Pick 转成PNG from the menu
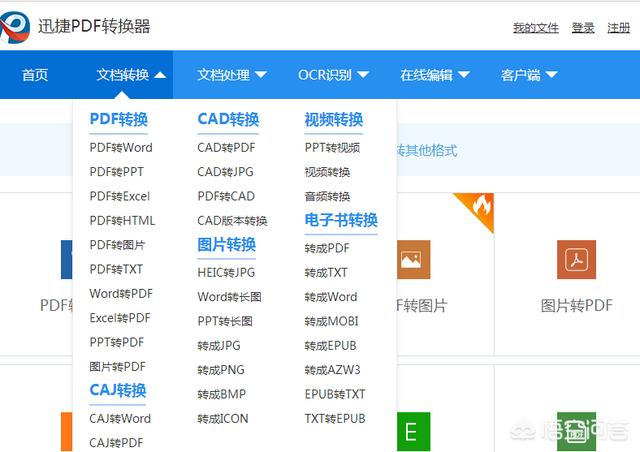640x452 pixels. click(221, 370)
